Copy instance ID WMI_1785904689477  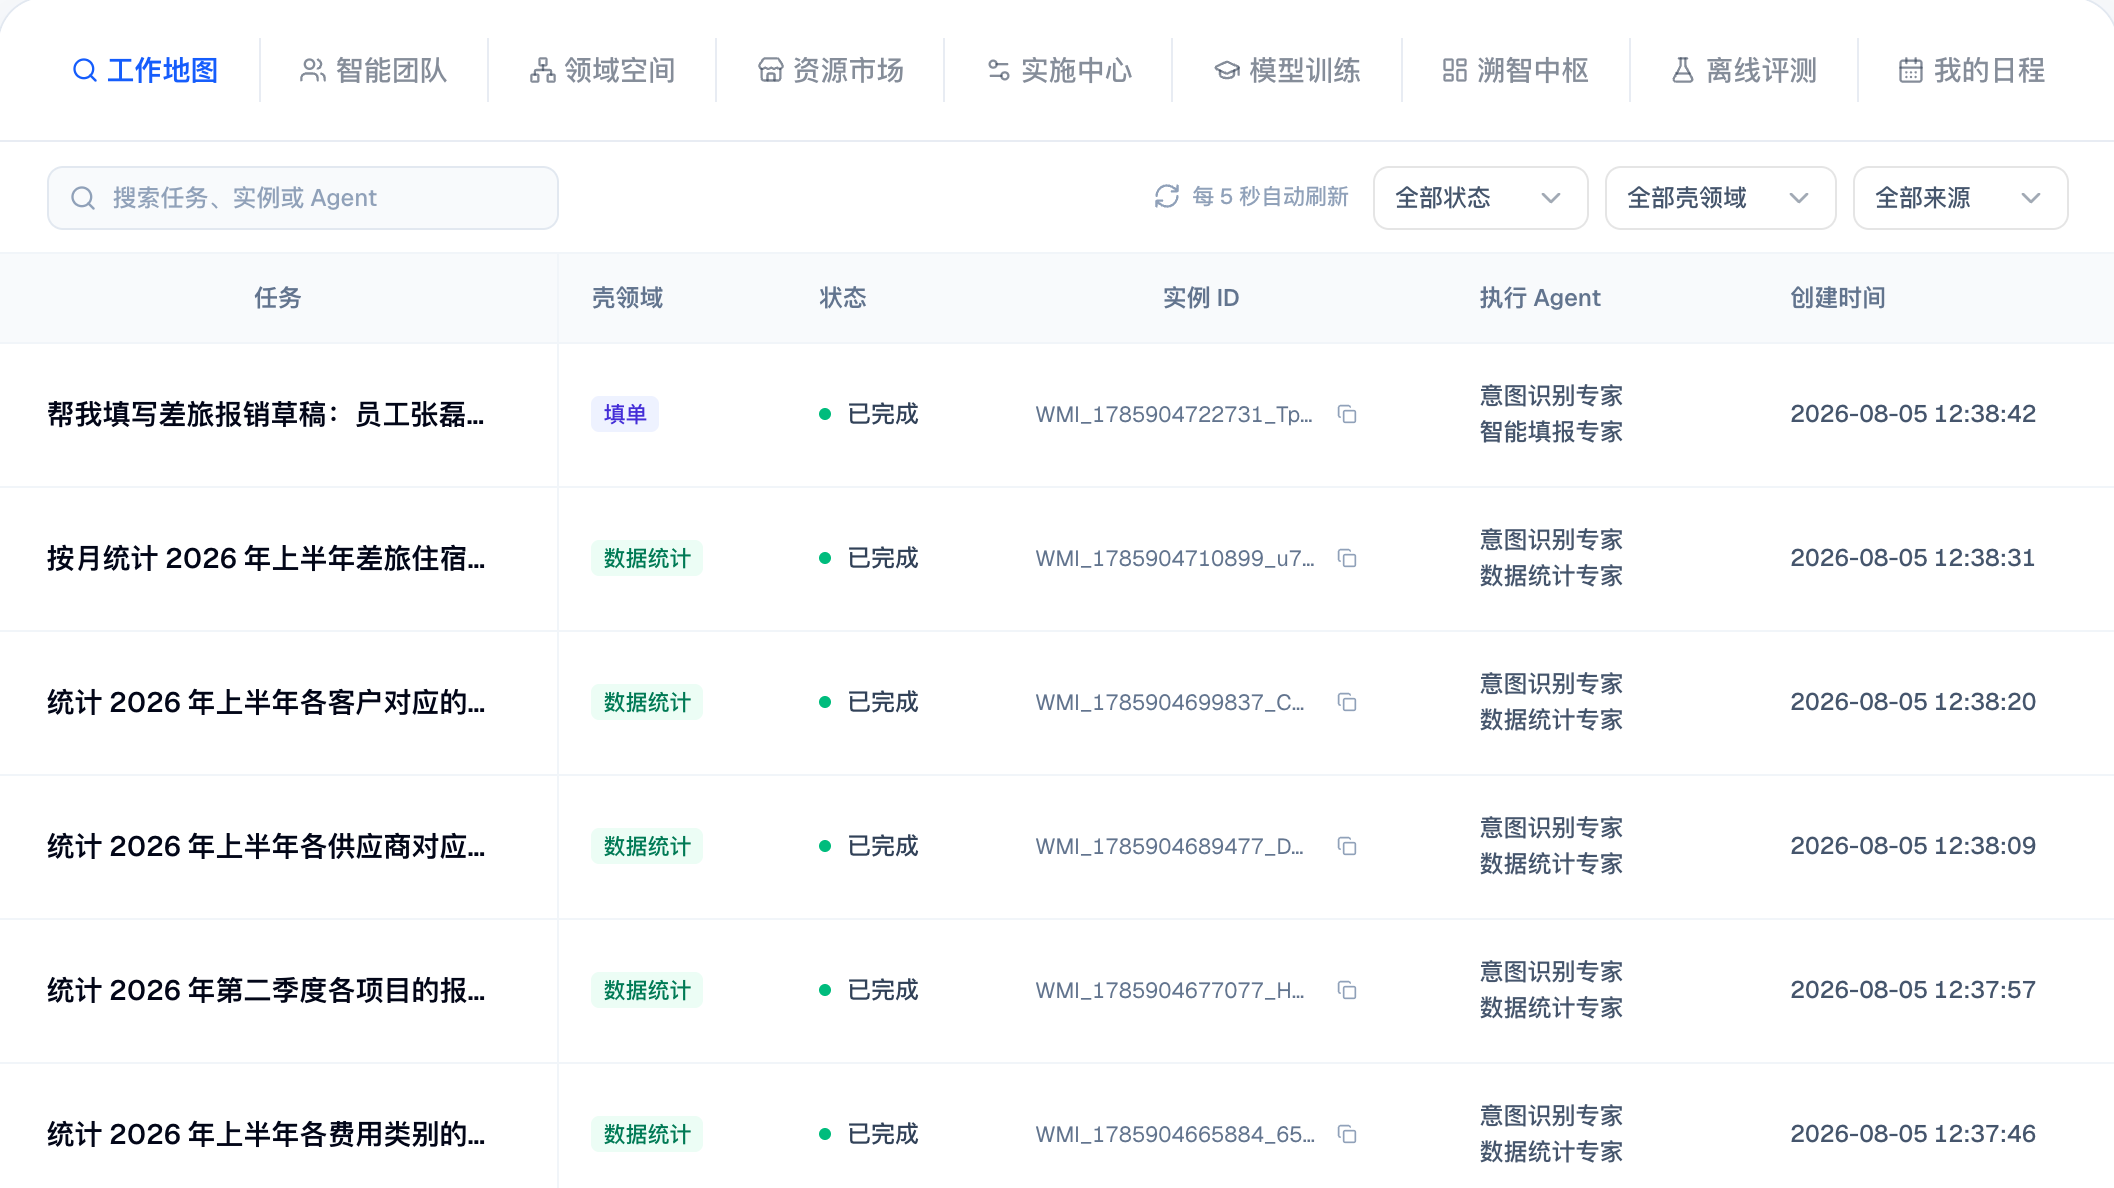(1347, 846)
